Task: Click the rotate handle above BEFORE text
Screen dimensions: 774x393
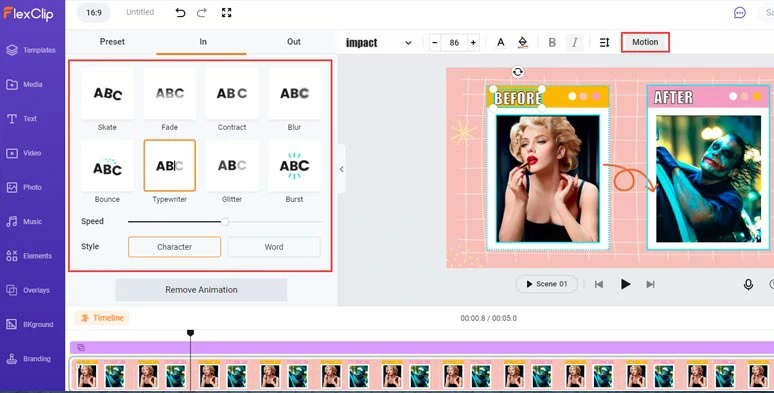Action: 517,72
